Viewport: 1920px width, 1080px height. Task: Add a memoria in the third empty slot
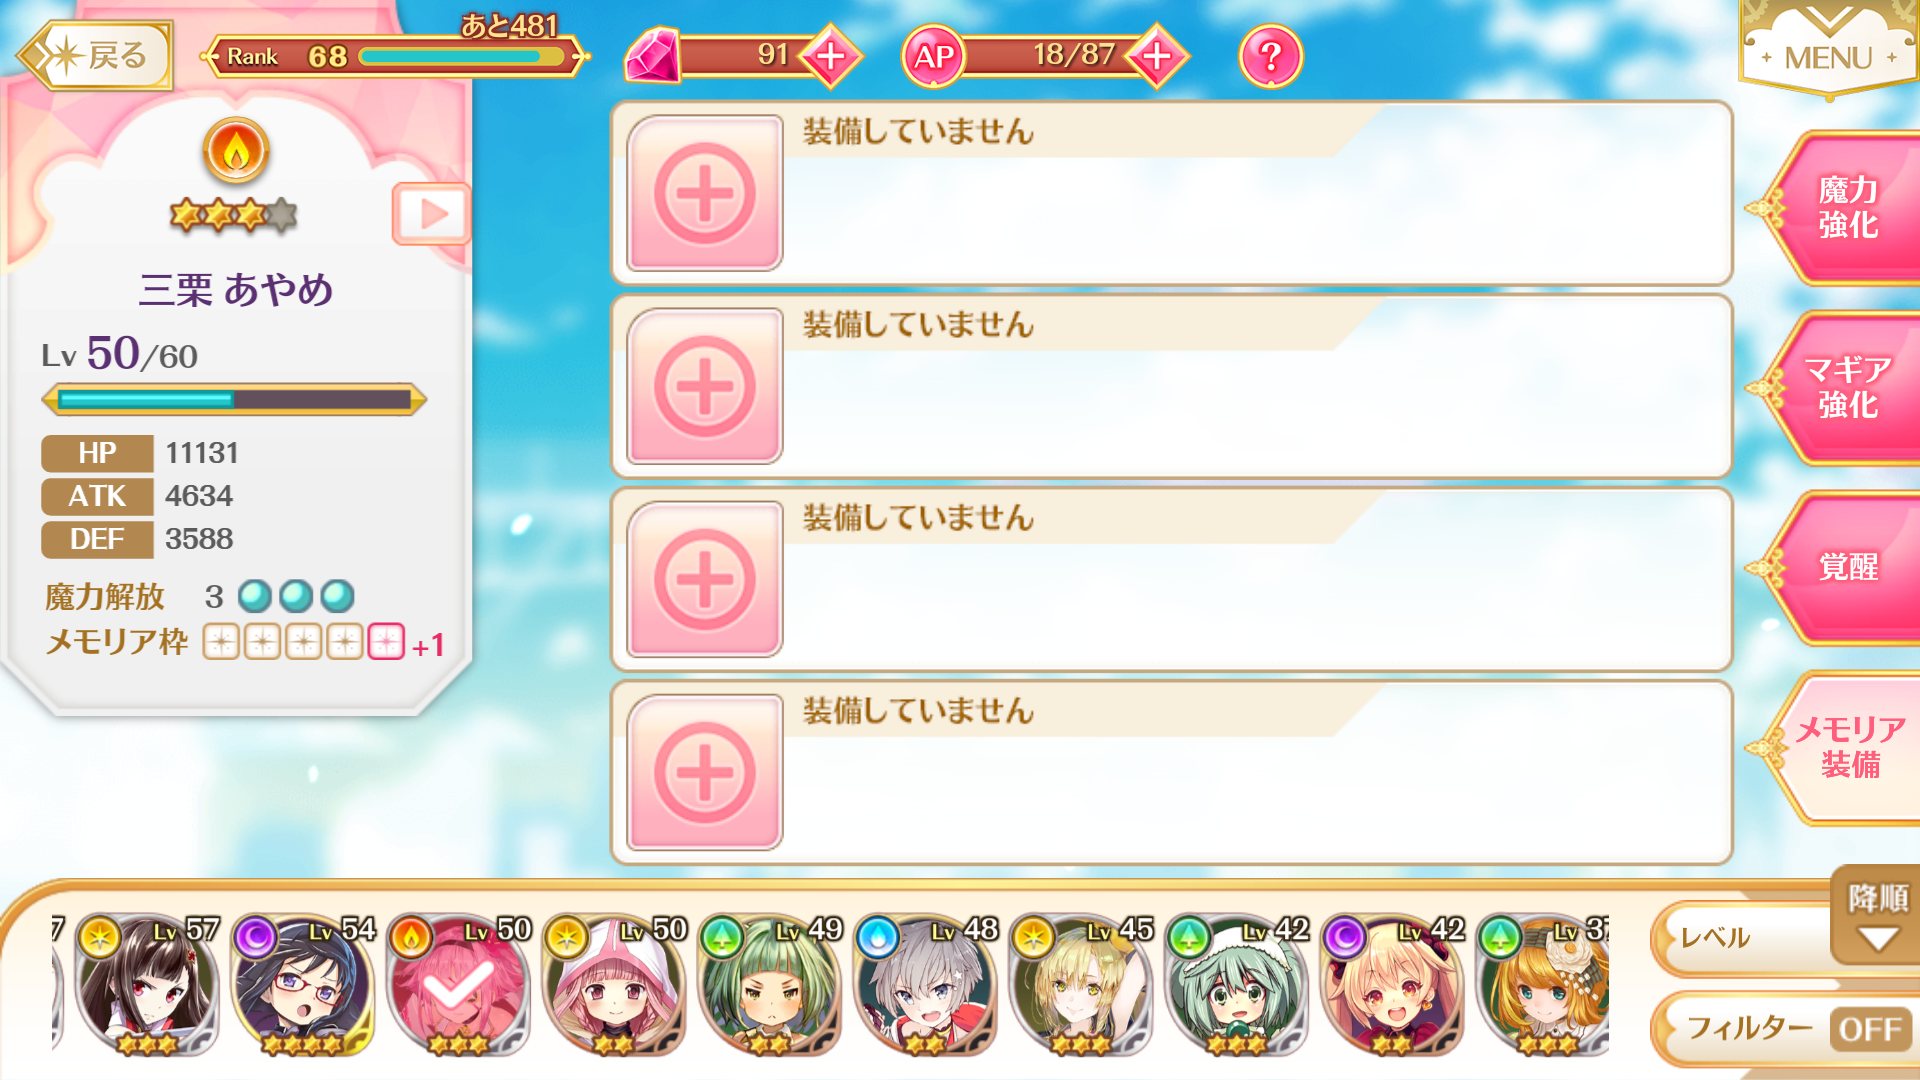coord(704,580)
